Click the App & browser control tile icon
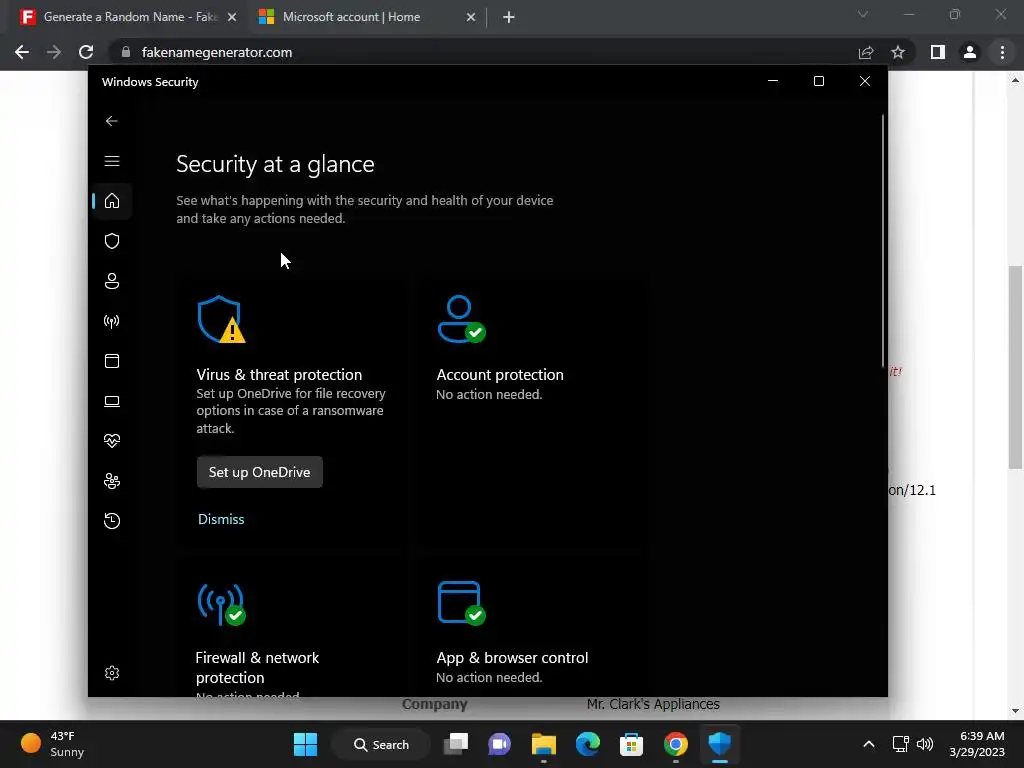The height and width of the screenshot is (768, 1024). pos(461,603)
